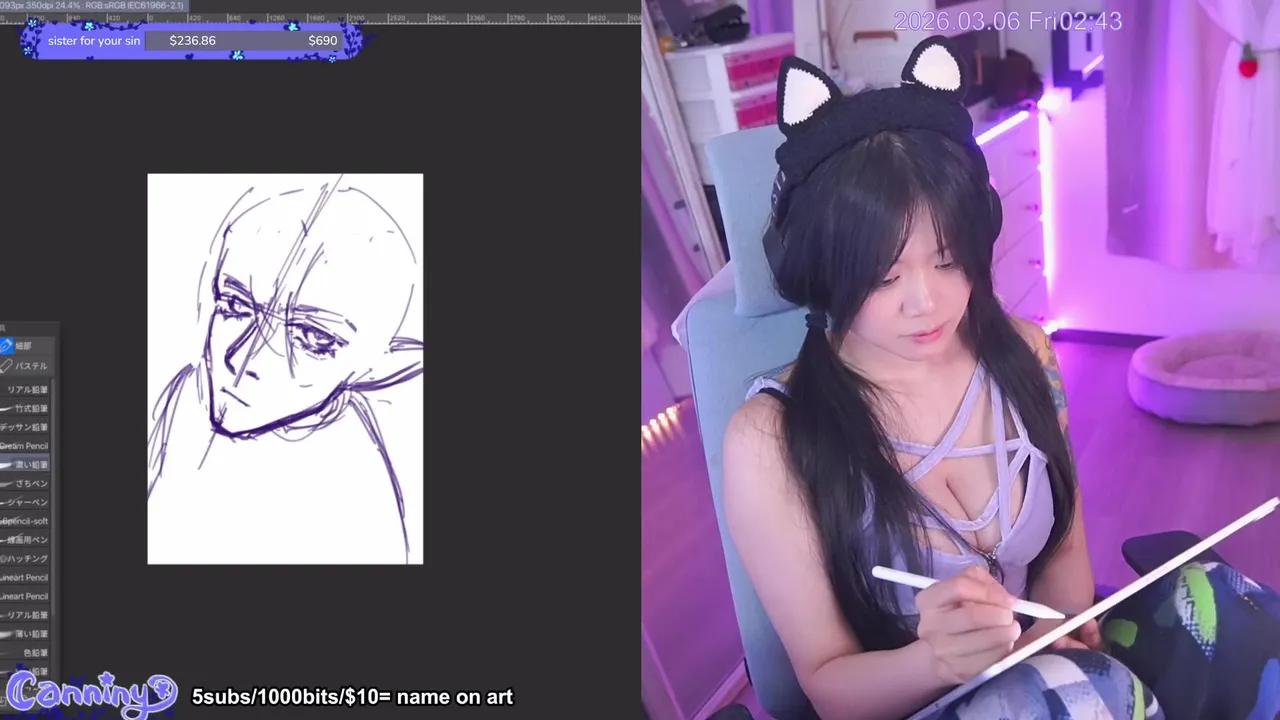The image size is (1280, 720).
Task: Choose the デッサン鉛筆 brush
Action: pyautogui.click(x=25, y=428)
